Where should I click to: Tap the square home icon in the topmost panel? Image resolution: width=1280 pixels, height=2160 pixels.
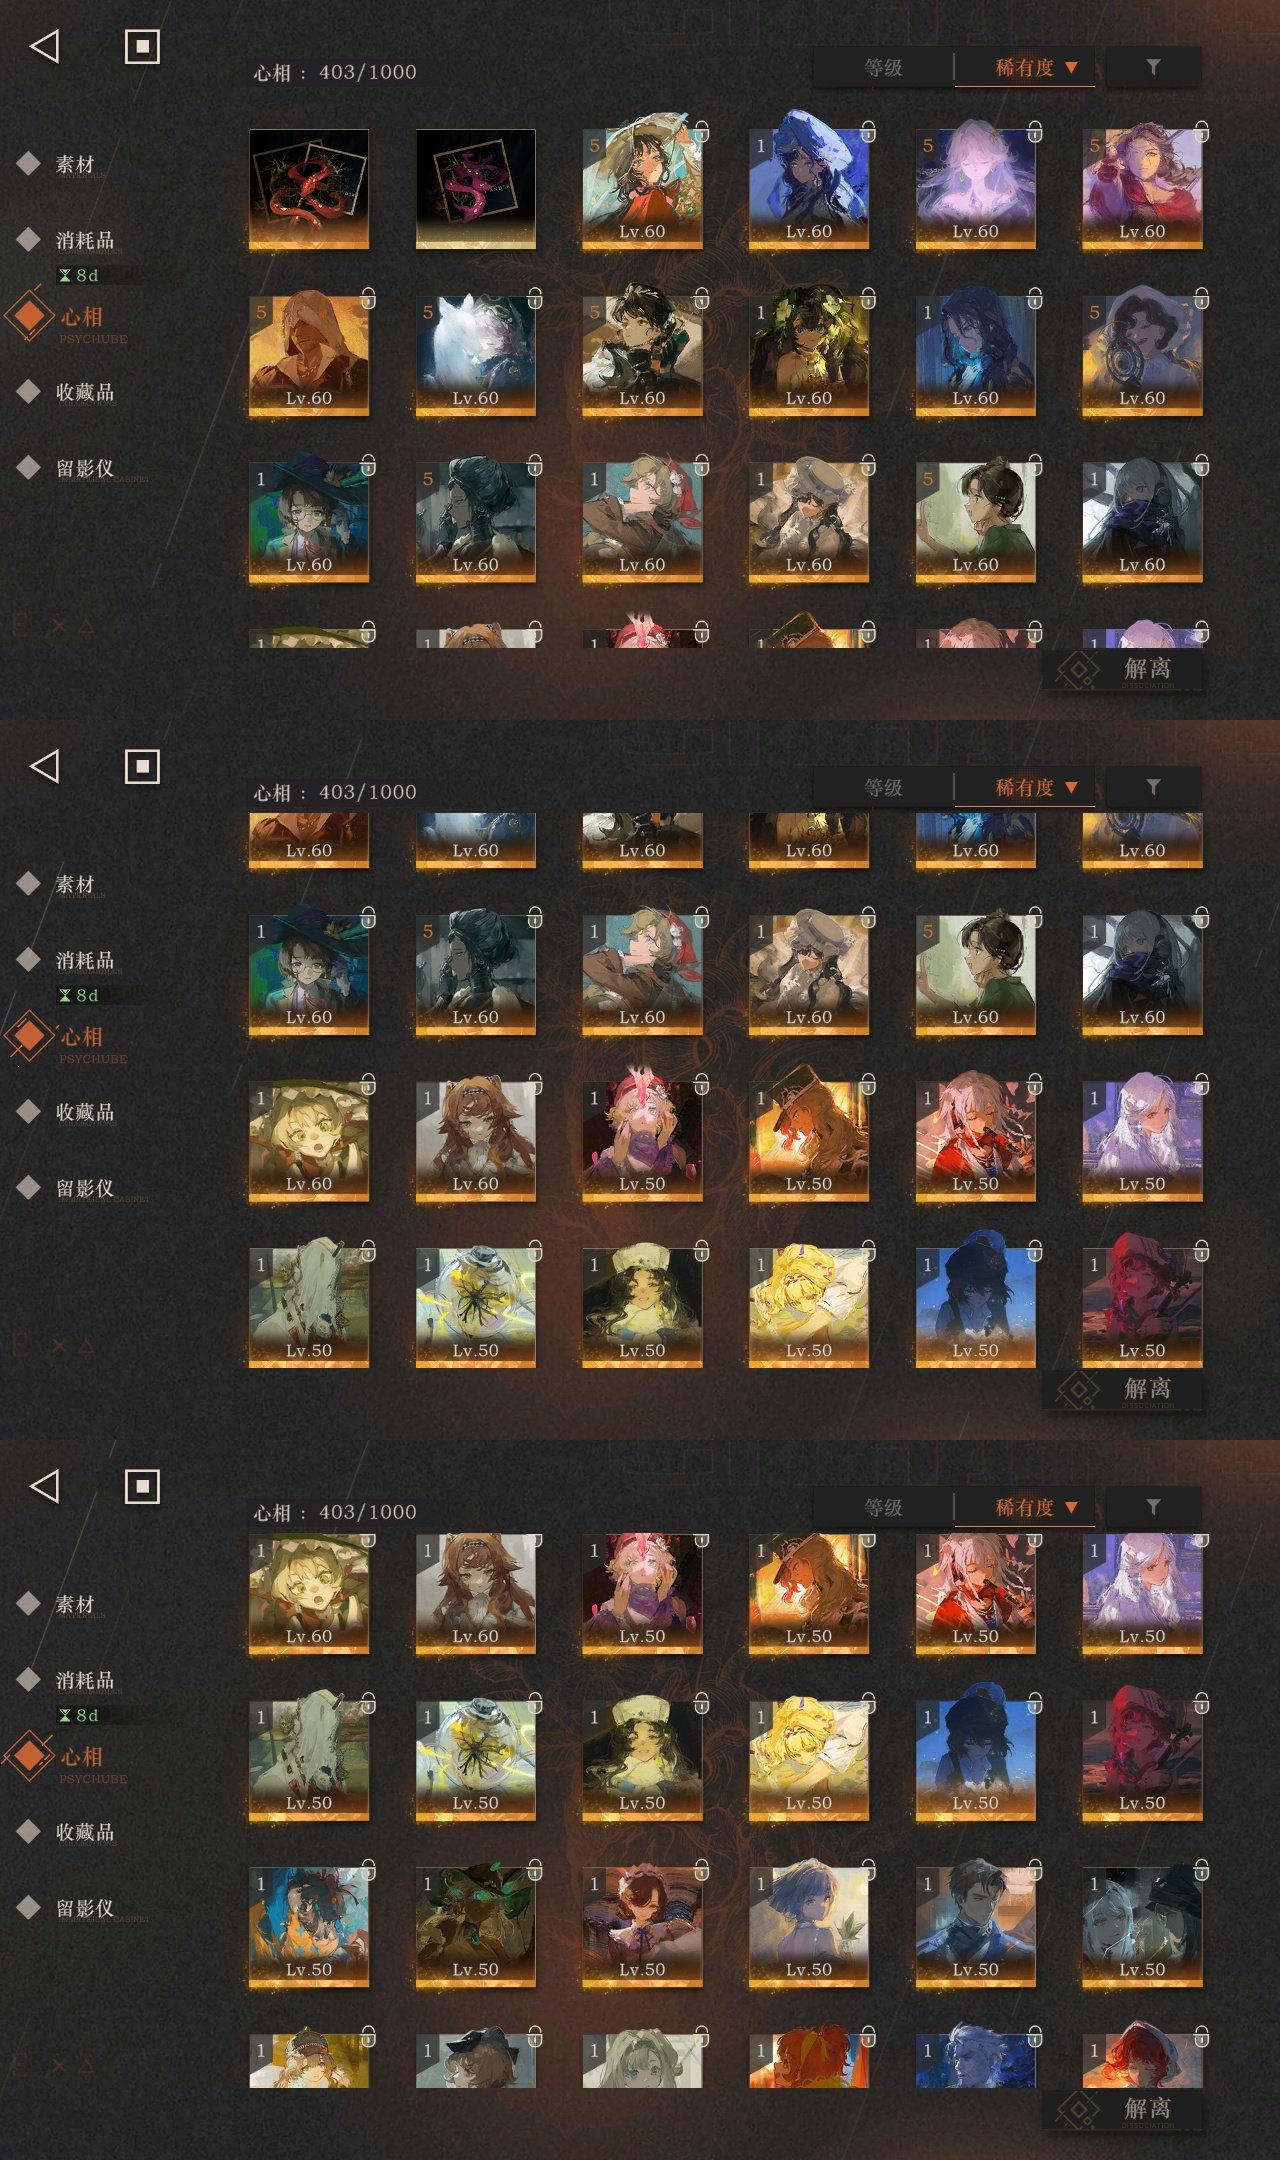point(142,46)
